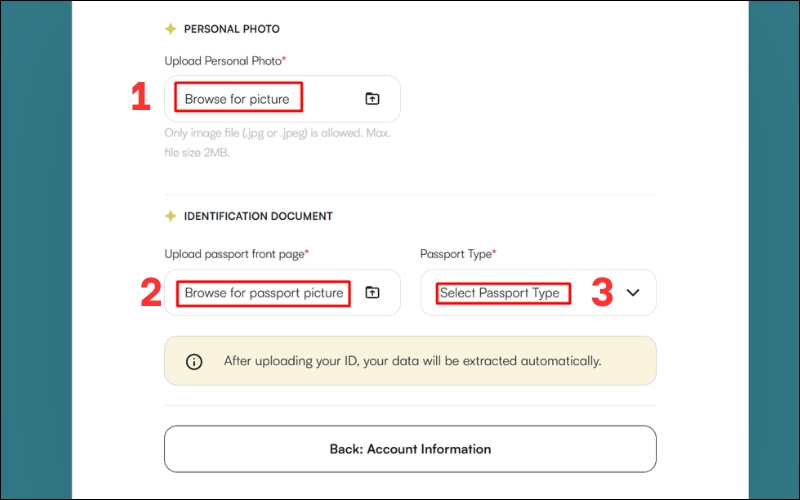The height and width of the screenshot is (500, 800).
Task: Click the red number 2 annotation
Action: pos(150,292)
